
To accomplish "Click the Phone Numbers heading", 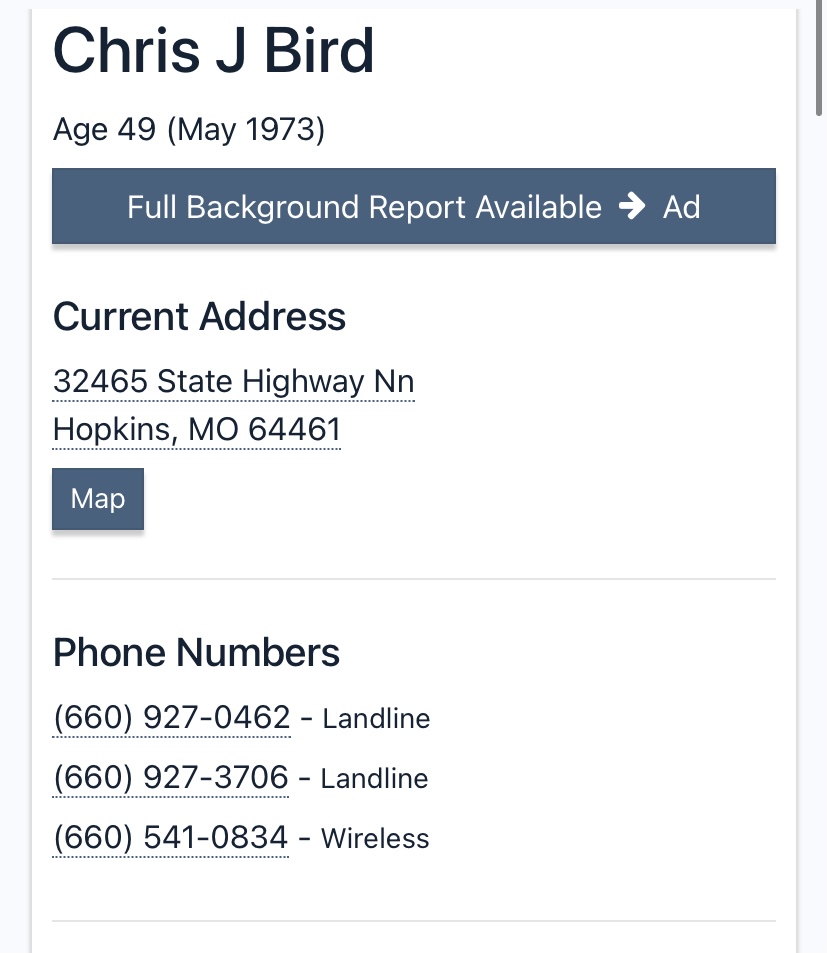I will [x=196, y=653].
